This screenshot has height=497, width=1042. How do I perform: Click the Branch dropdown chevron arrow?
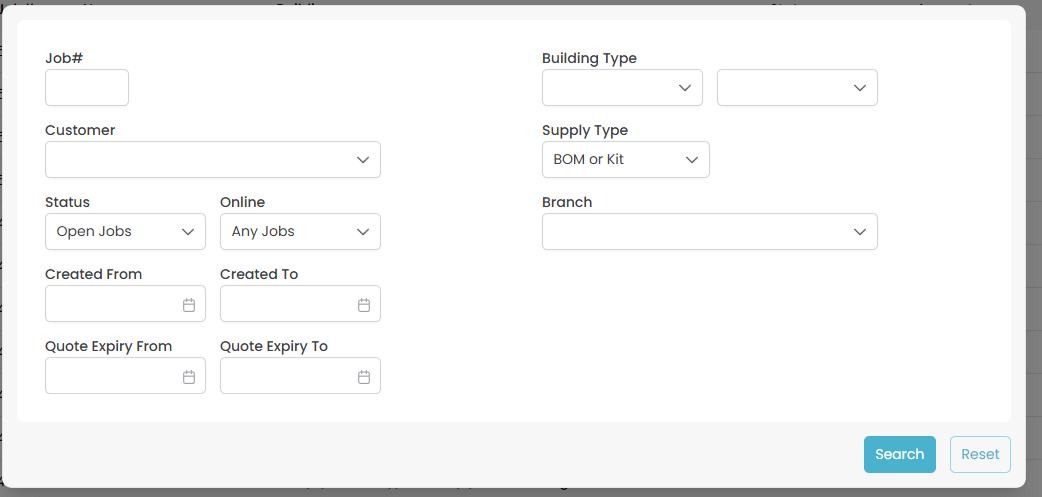(860, 232)
